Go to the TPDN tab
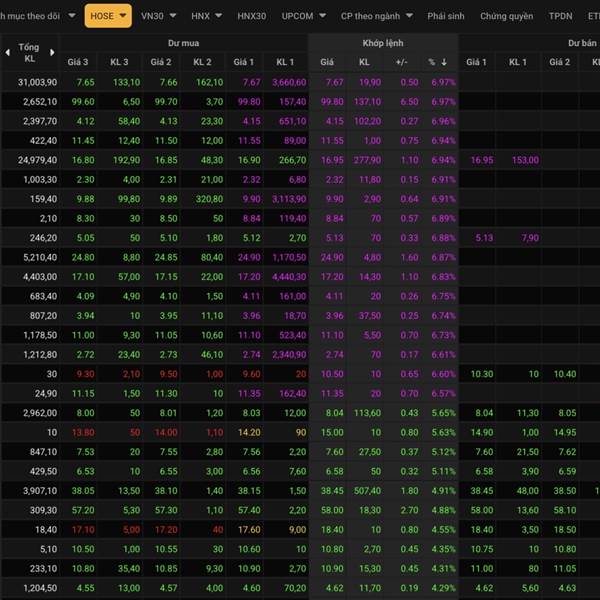 tap(560, 16)
